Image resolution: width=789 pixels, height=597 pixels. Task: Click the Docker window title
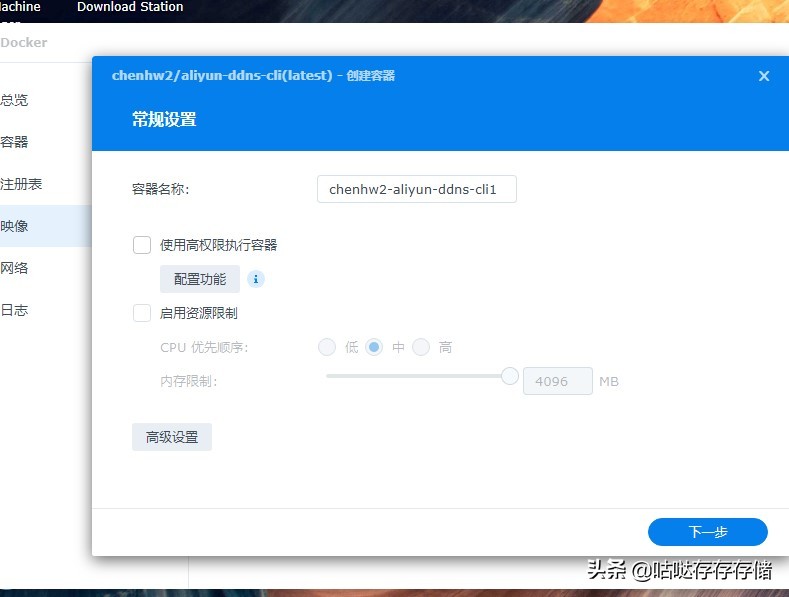(x=24, y=43)
